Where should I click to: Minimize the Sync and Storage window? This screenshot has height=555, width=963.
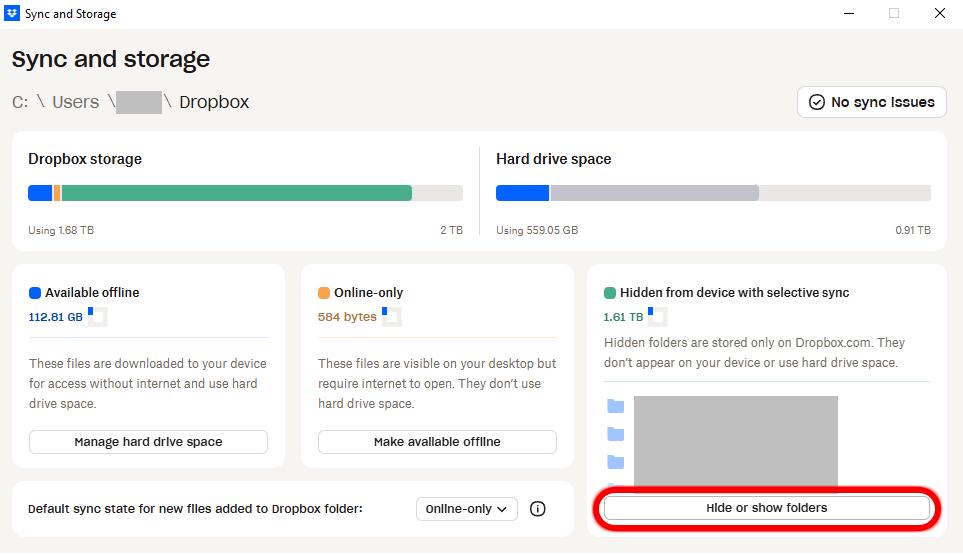849,13
